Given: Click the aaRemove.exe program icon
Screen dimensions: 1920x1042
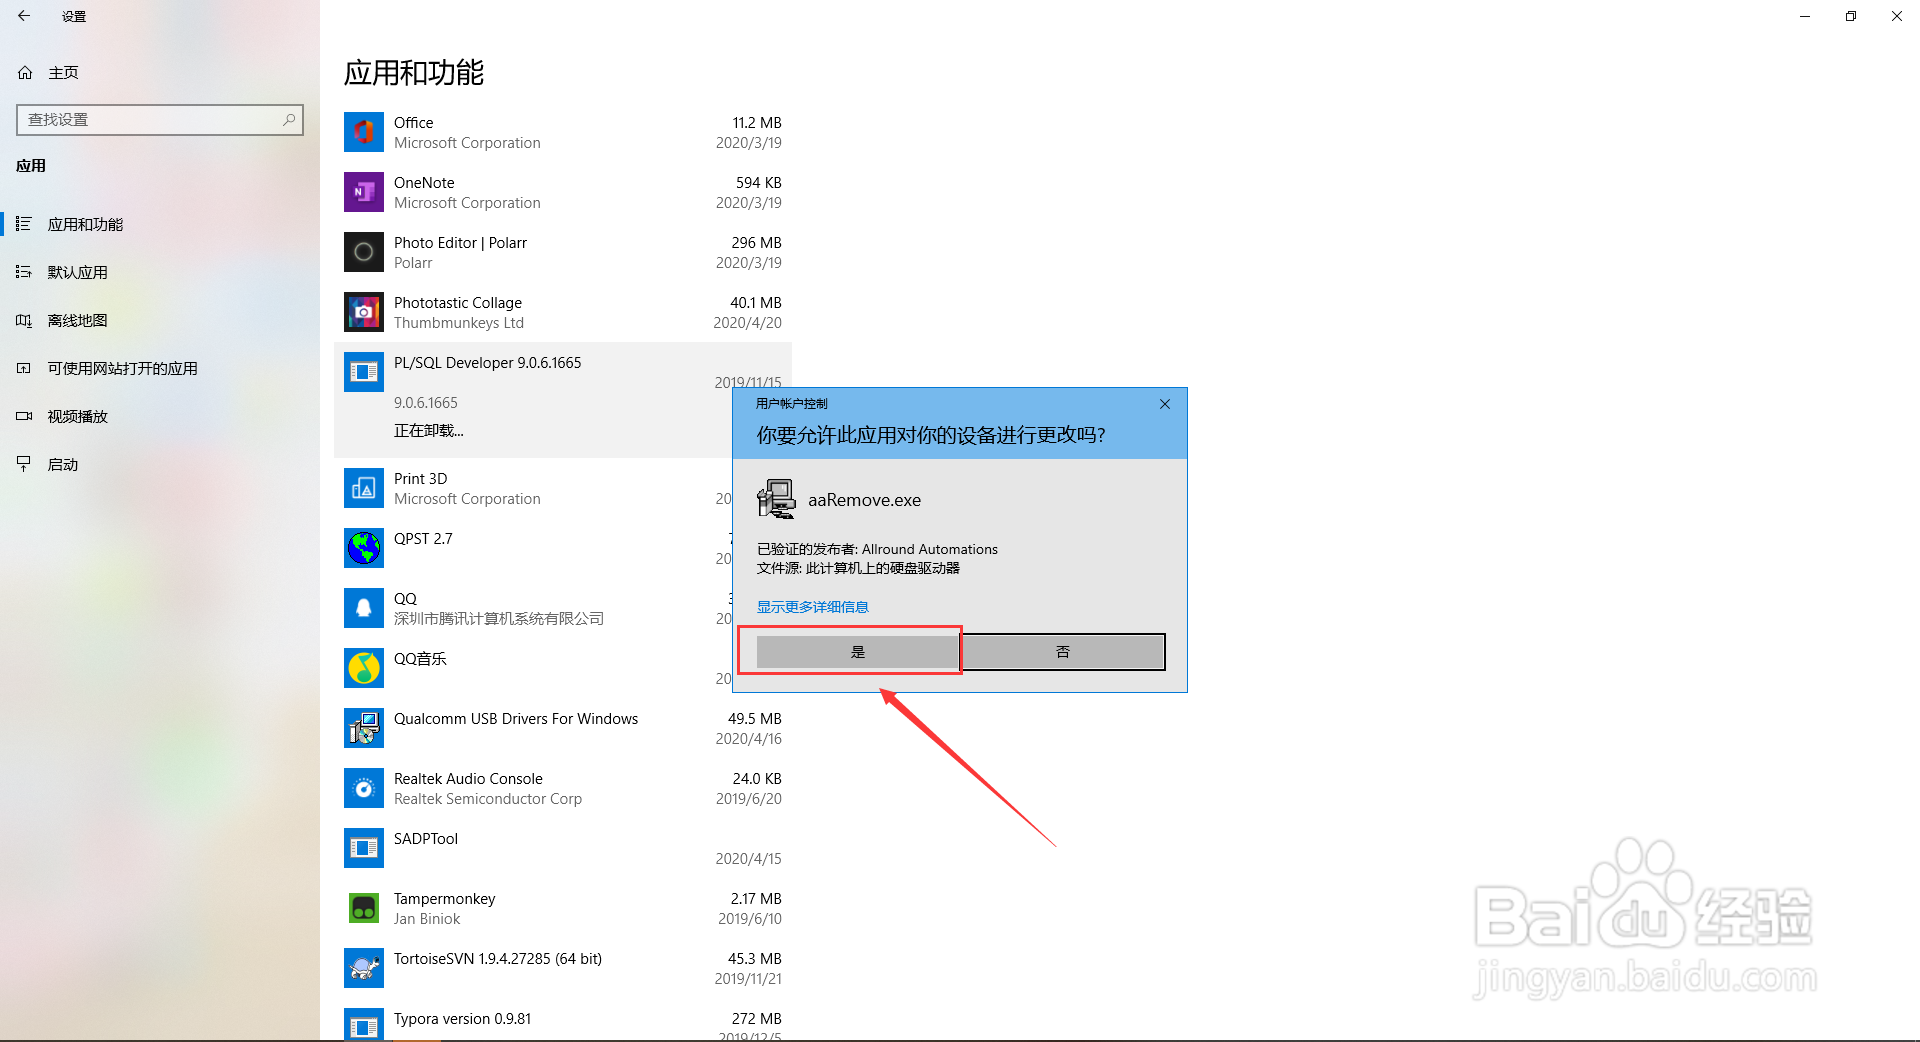Looking at the screenshot, I should point(776,499).
